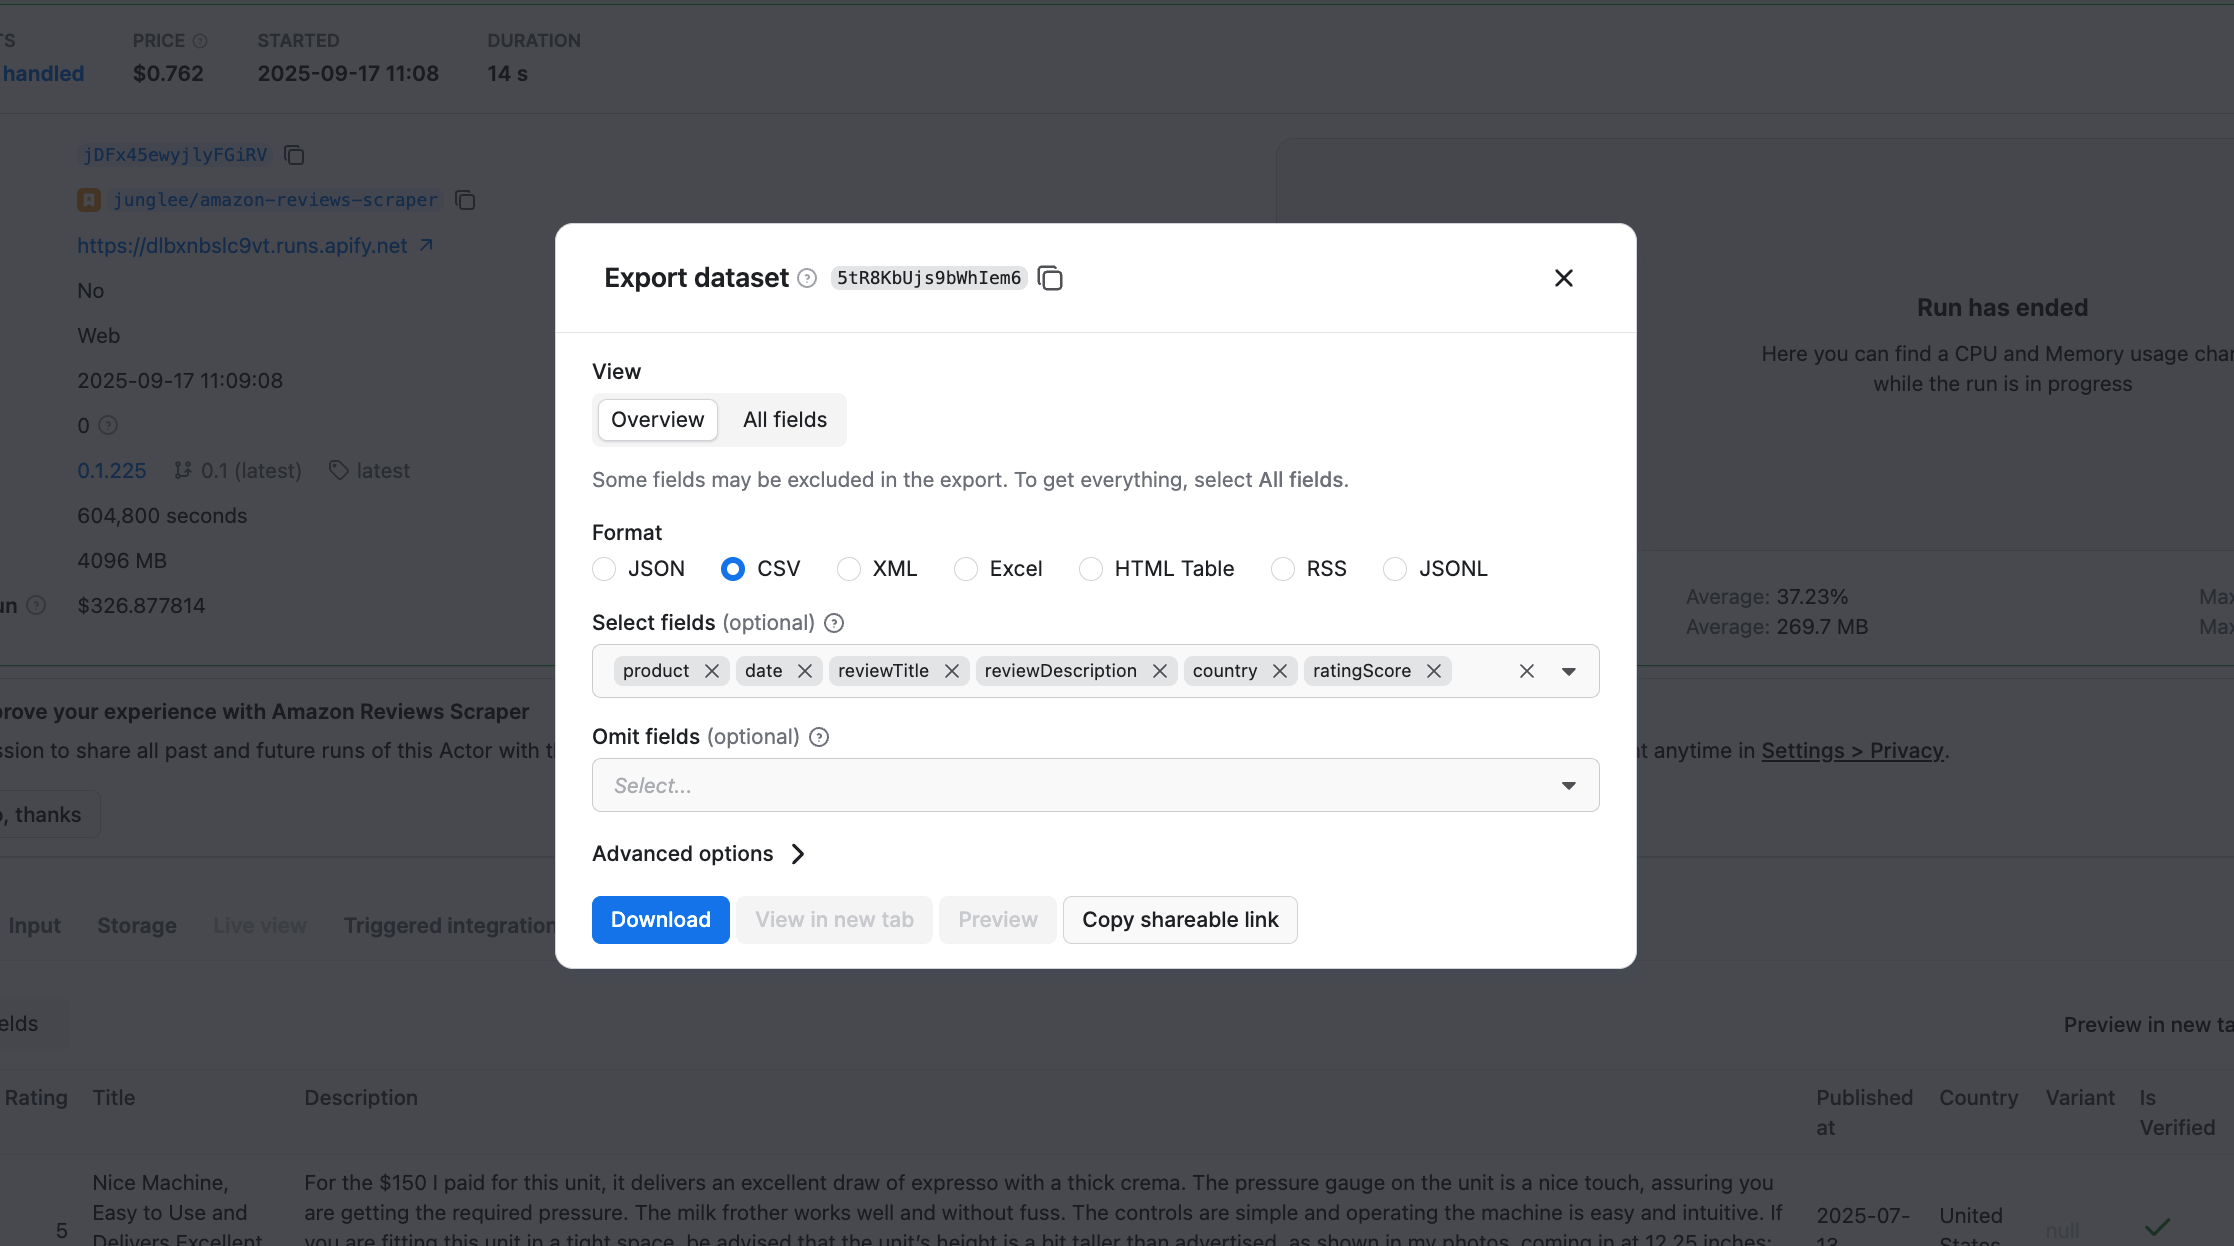Expand the Select fields dropdown
Image resolution: width=2234 pixels, height=1246 pixels.
click(x=1568, y=671)
